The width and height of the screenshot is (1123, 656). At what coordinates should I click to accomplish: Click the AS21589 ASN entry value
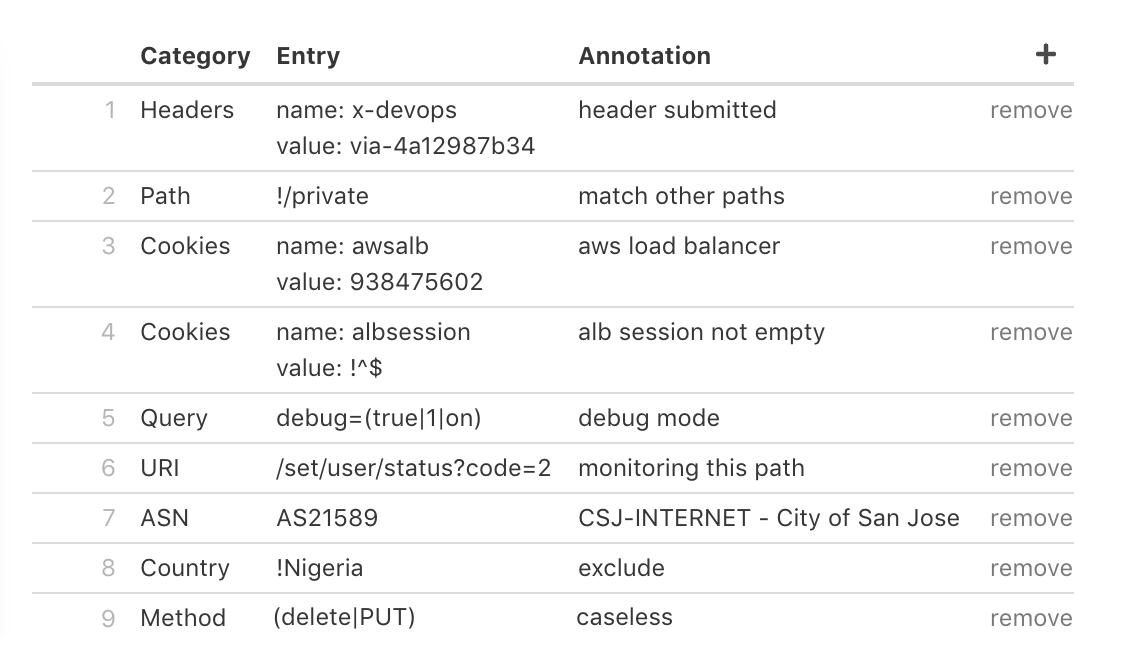[x=327, y=518]
